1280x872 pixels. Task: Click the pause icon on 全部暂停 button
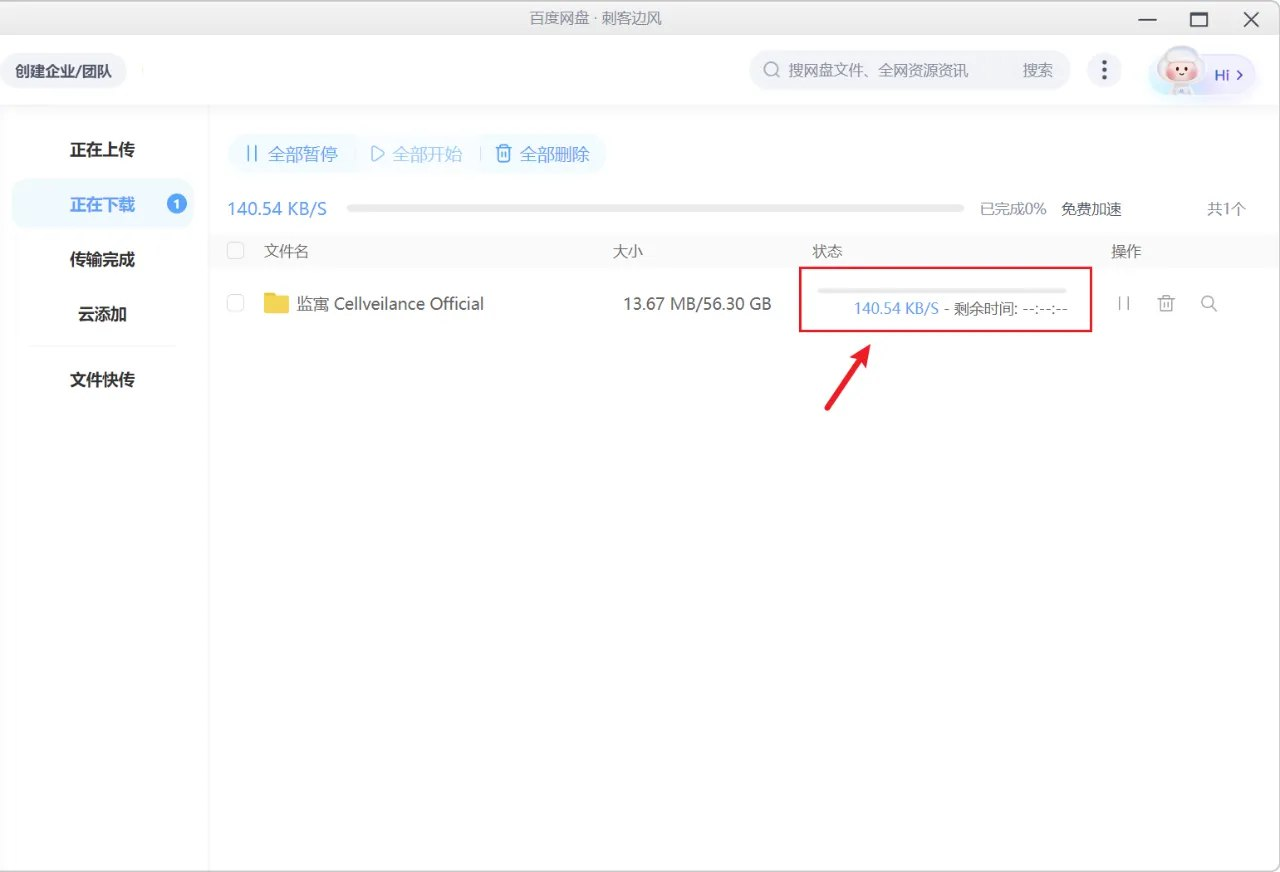pyautogui.click(x=252, y=153)
